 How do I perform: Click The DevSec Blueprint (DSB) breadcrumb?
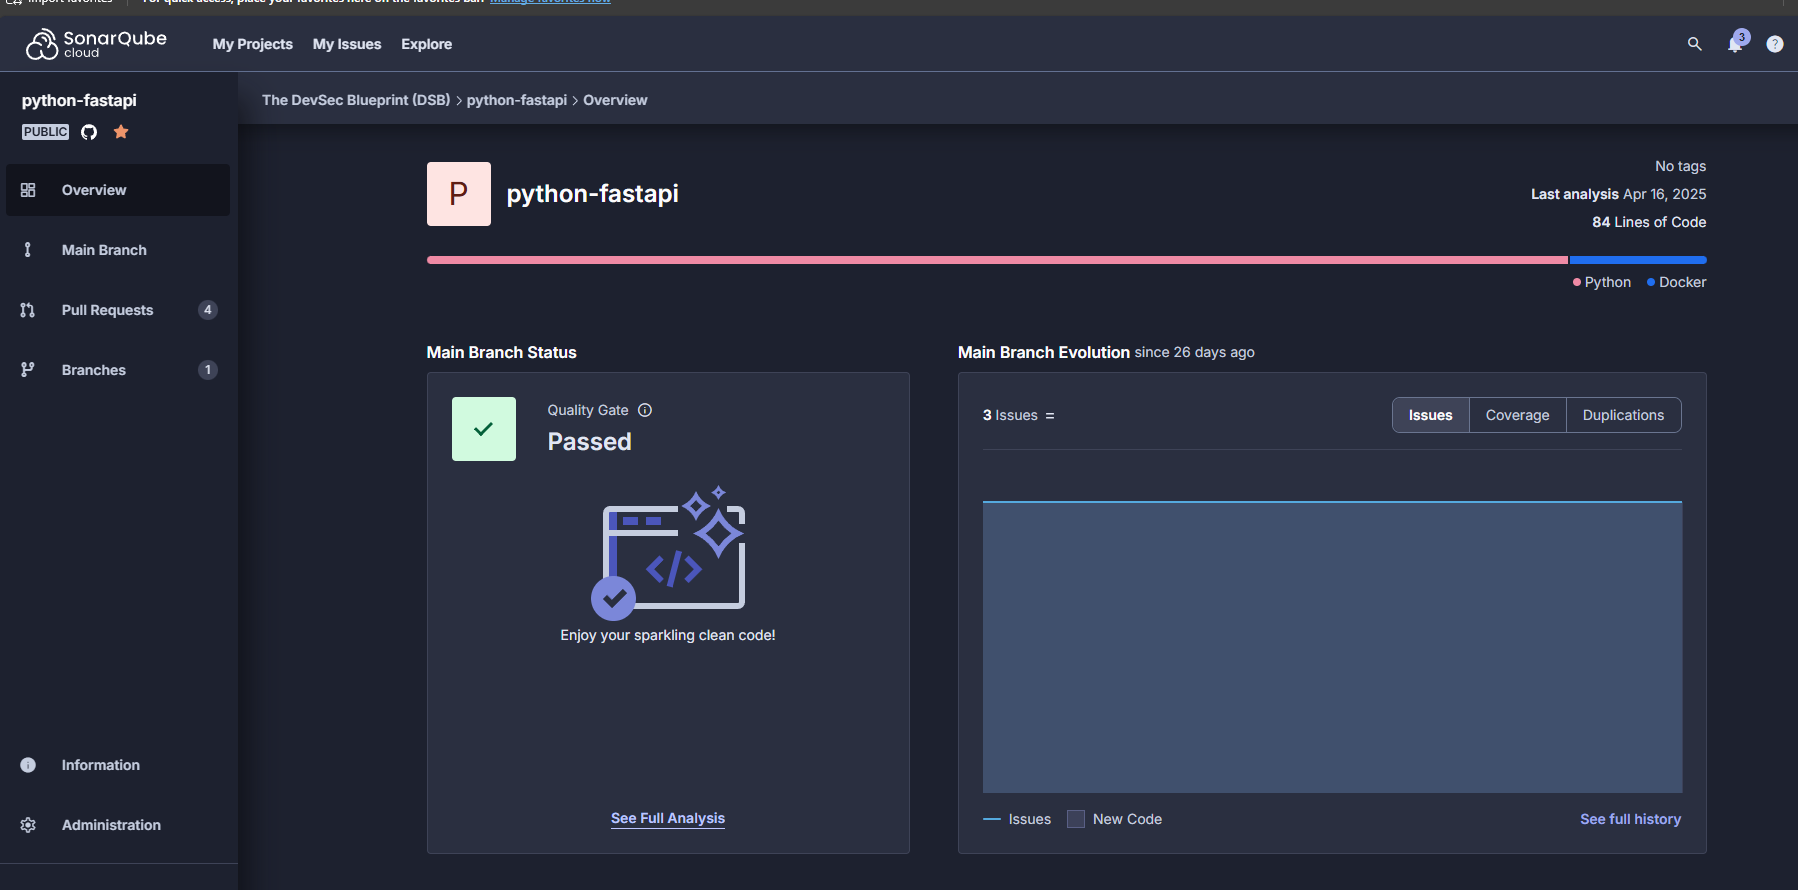pos(356,100)
